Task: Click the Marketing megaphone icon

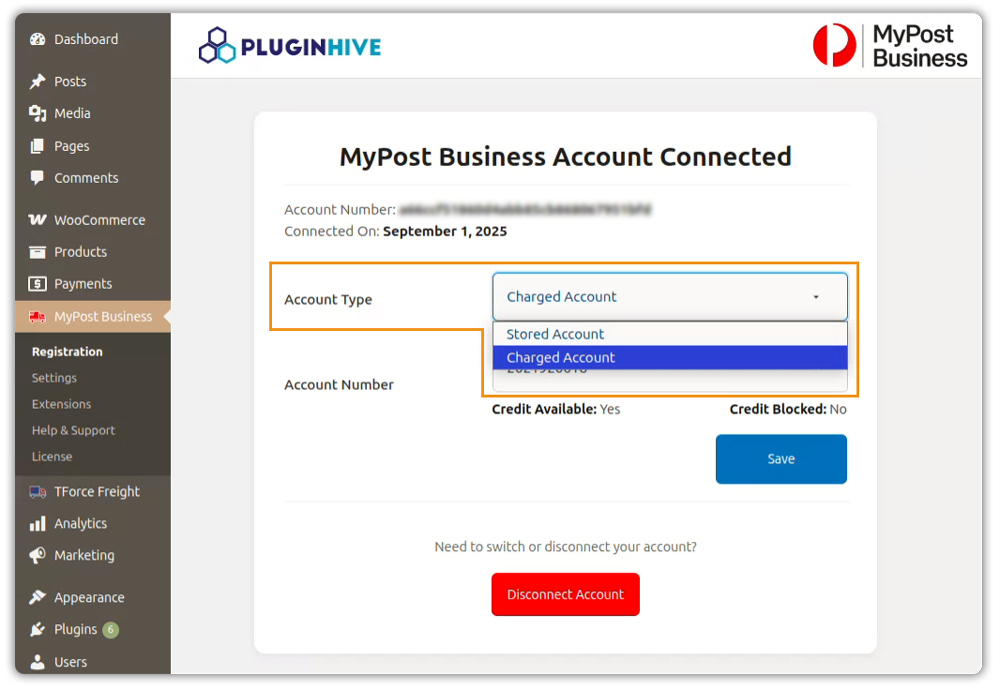Action: [38, 555]
